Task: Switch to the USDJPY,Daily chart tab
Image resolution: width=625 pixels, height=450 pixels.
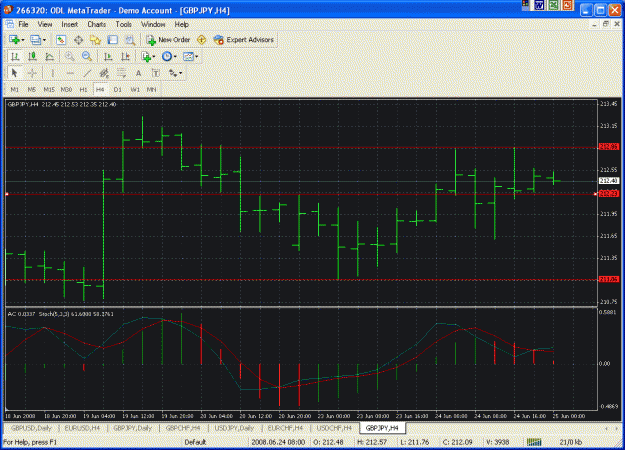Action: point(234,428)
